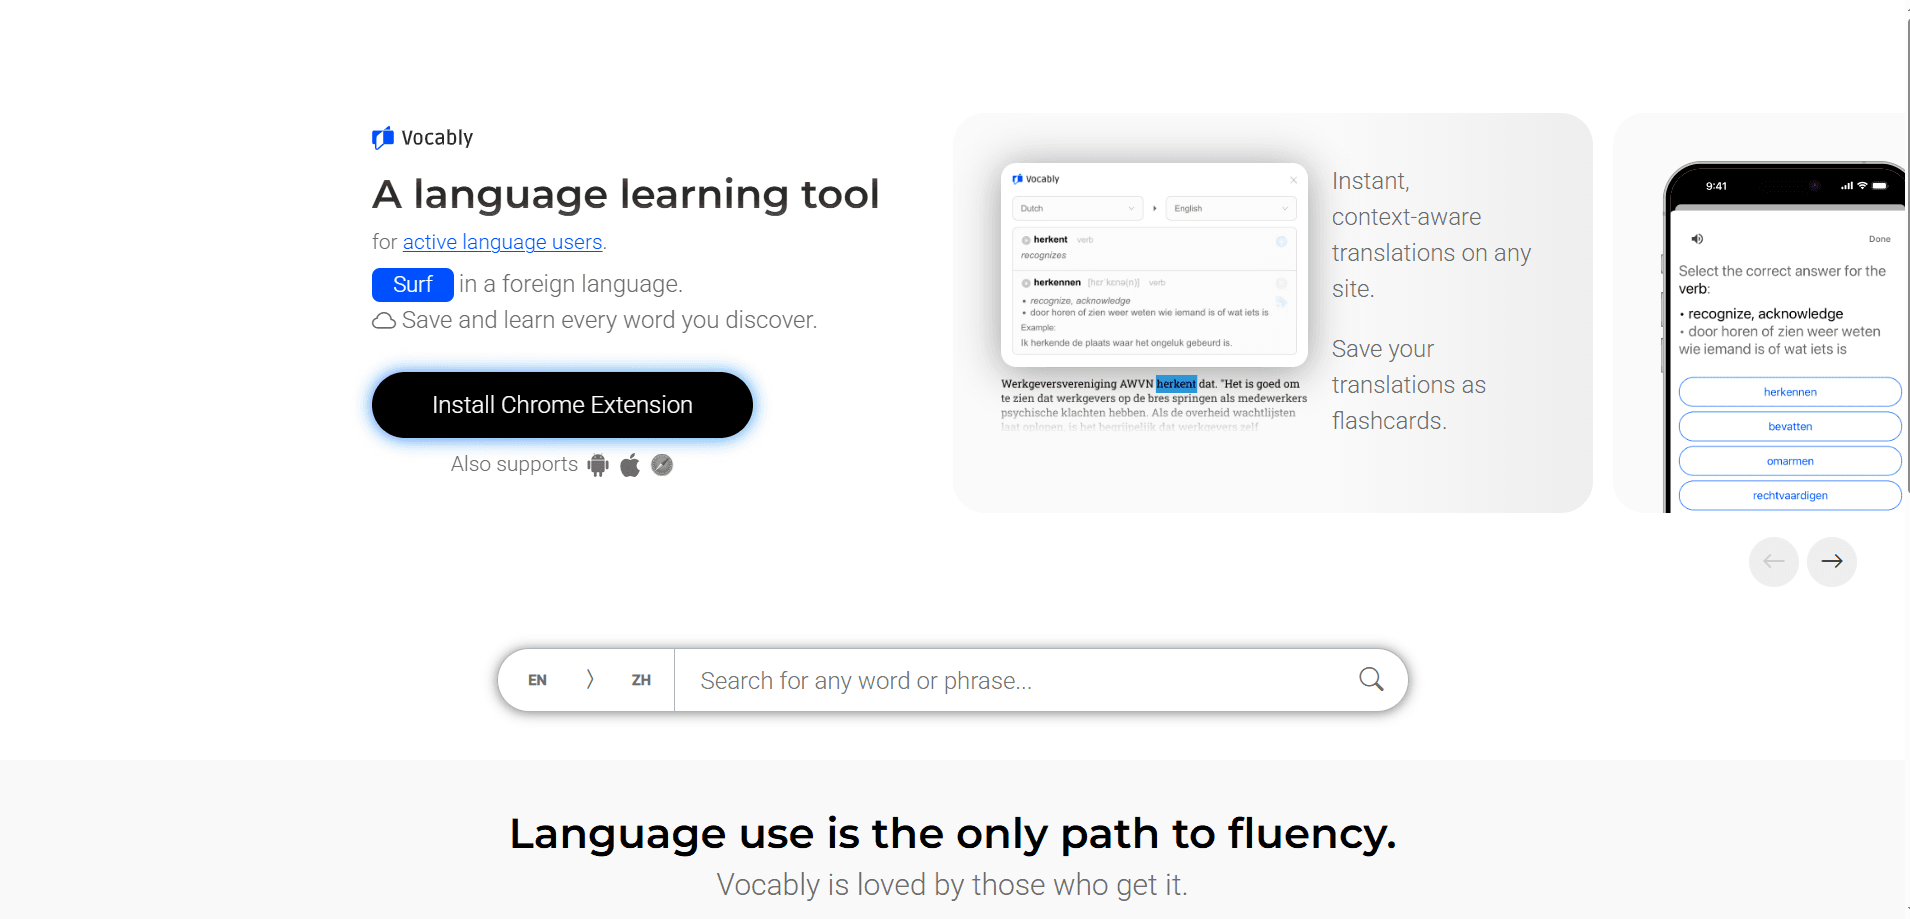
Task: Click the Vocably logo icon
Action: (x=383, y=138)
